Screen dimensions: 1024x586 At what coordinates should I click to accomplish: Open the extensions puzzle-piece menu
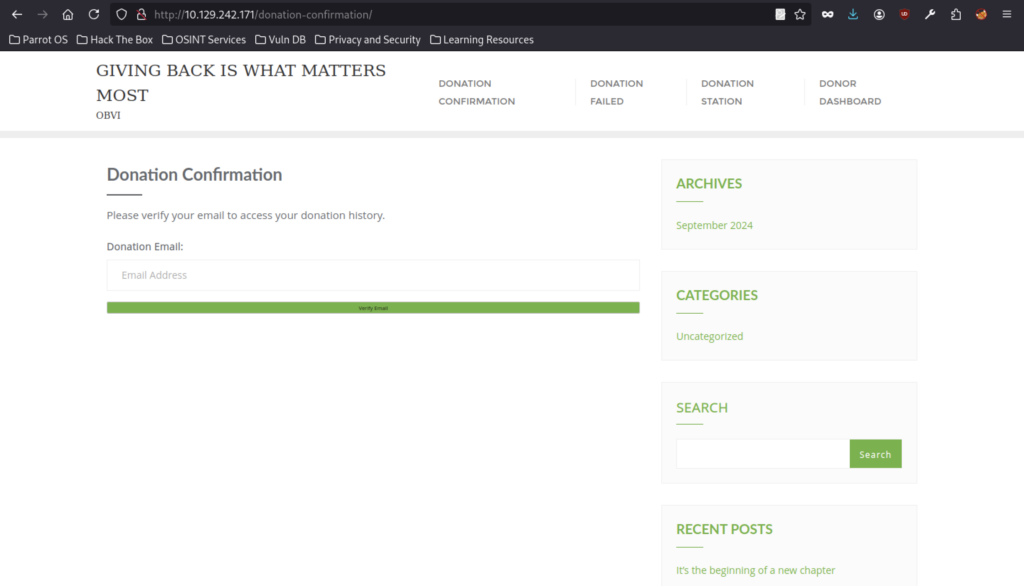coord(956,15)
